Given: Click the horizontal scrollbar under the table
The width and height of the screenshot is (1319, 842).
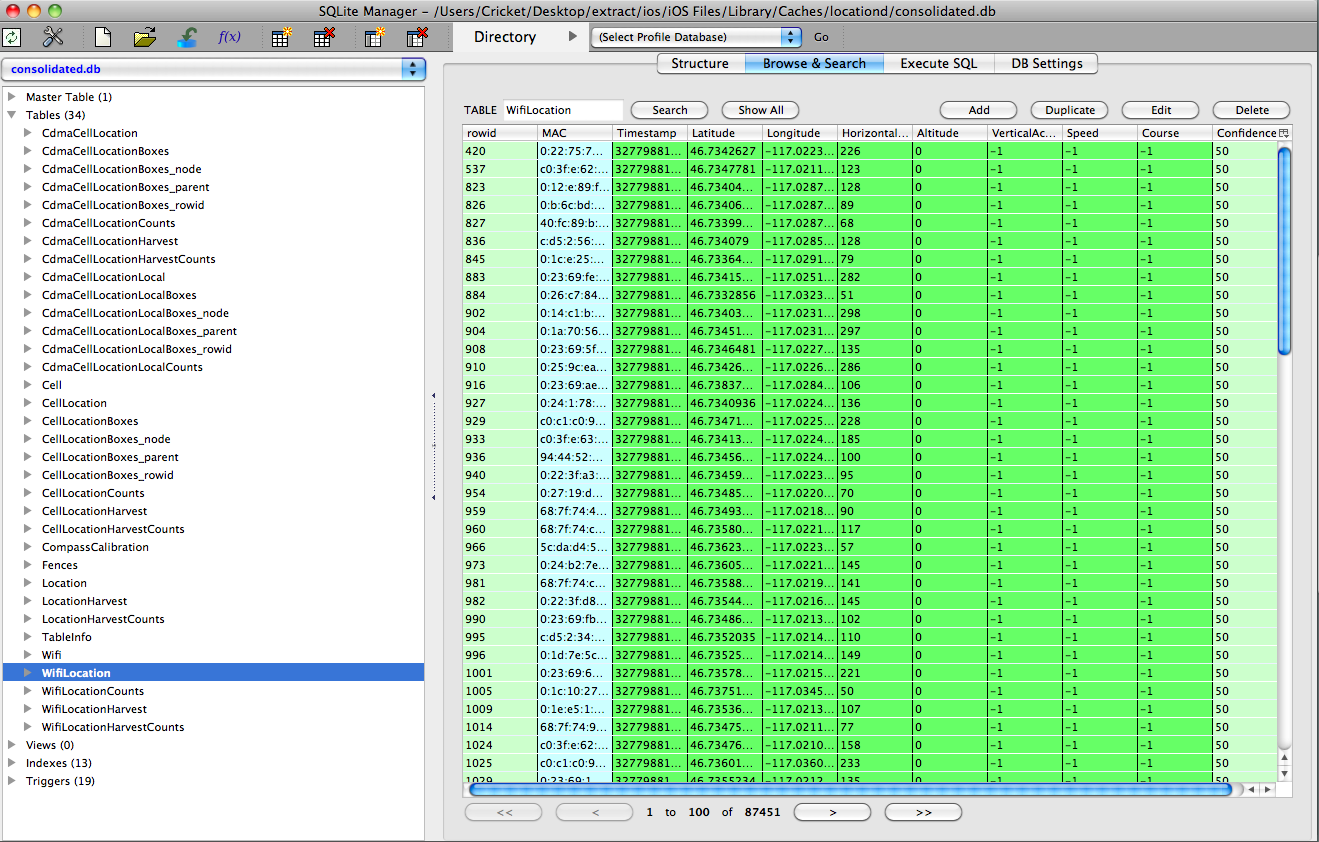Looking at the screenshot, I should (x=850, y=790).
